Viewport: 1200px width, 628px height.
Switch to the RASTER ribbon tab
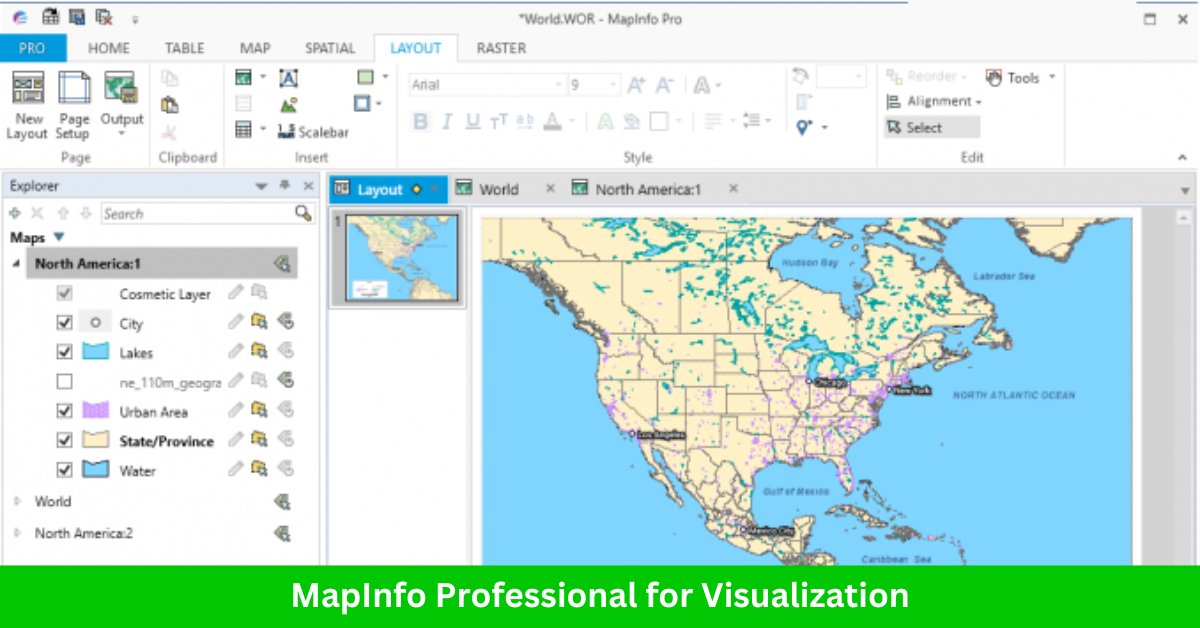(500, 47)
